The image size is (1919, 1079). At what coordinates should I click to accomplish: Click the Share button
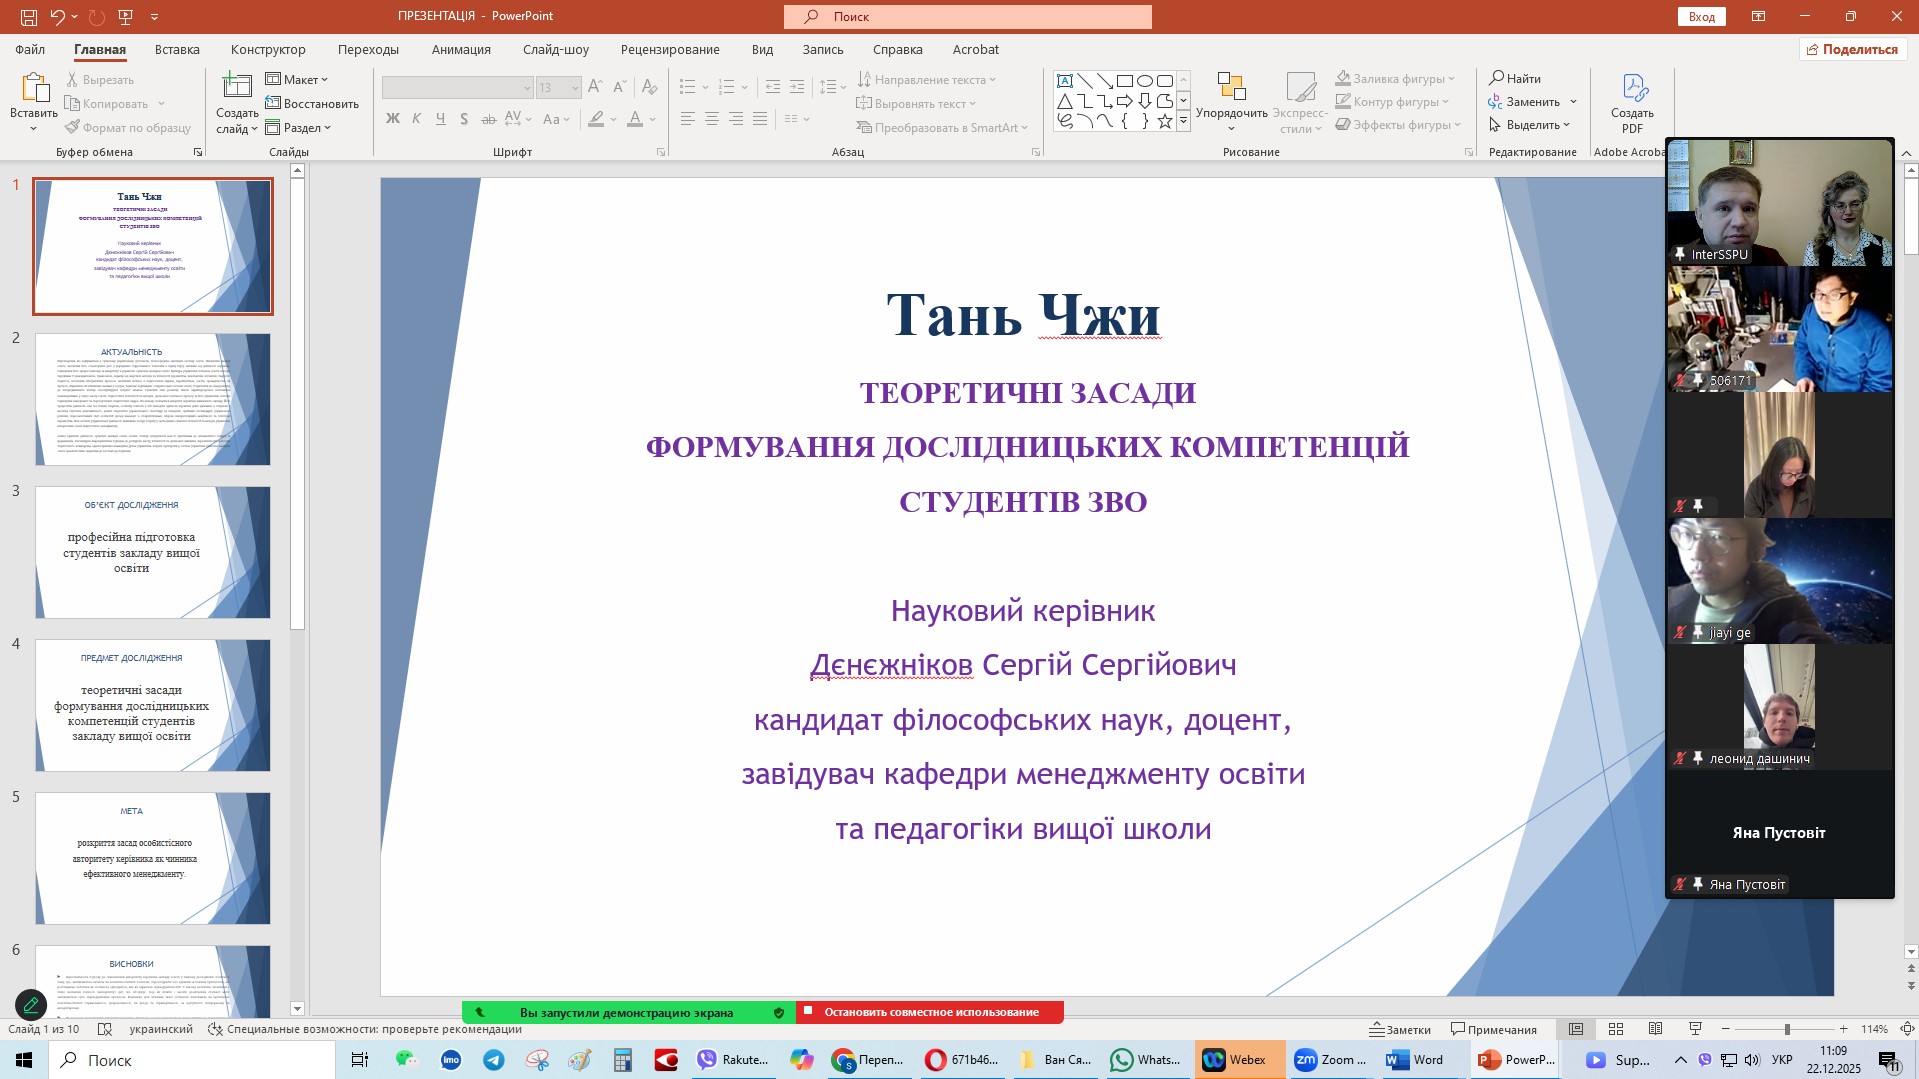[x=1852, y=49]
